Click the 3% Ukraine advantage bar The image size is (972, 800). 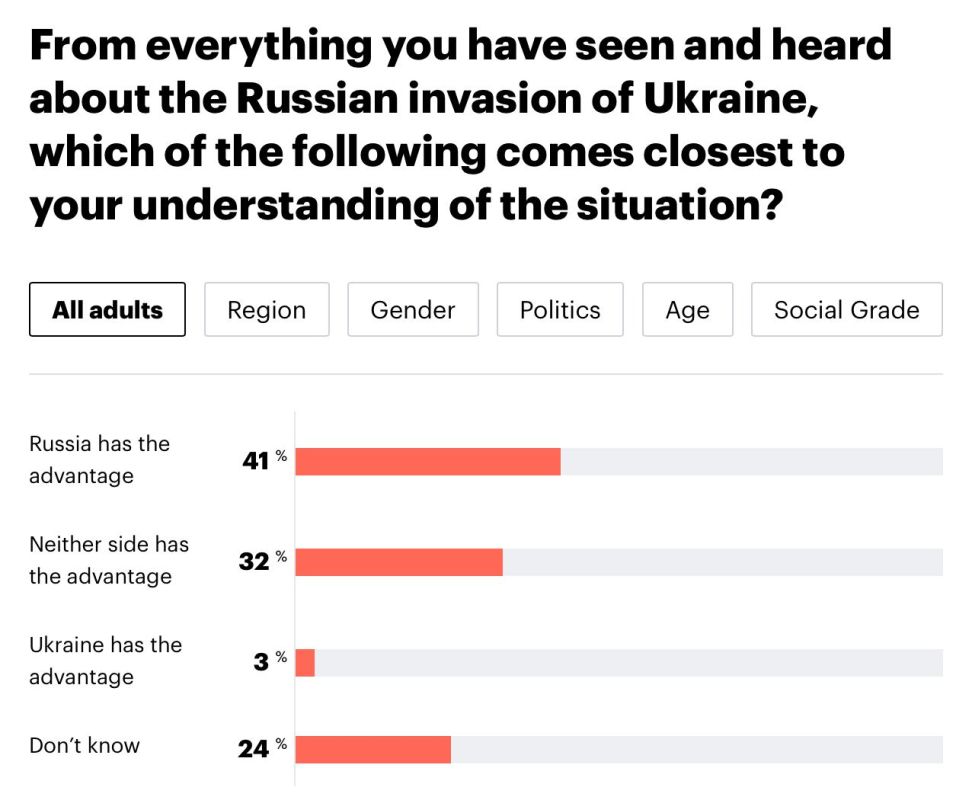click(x=305, y=663)
